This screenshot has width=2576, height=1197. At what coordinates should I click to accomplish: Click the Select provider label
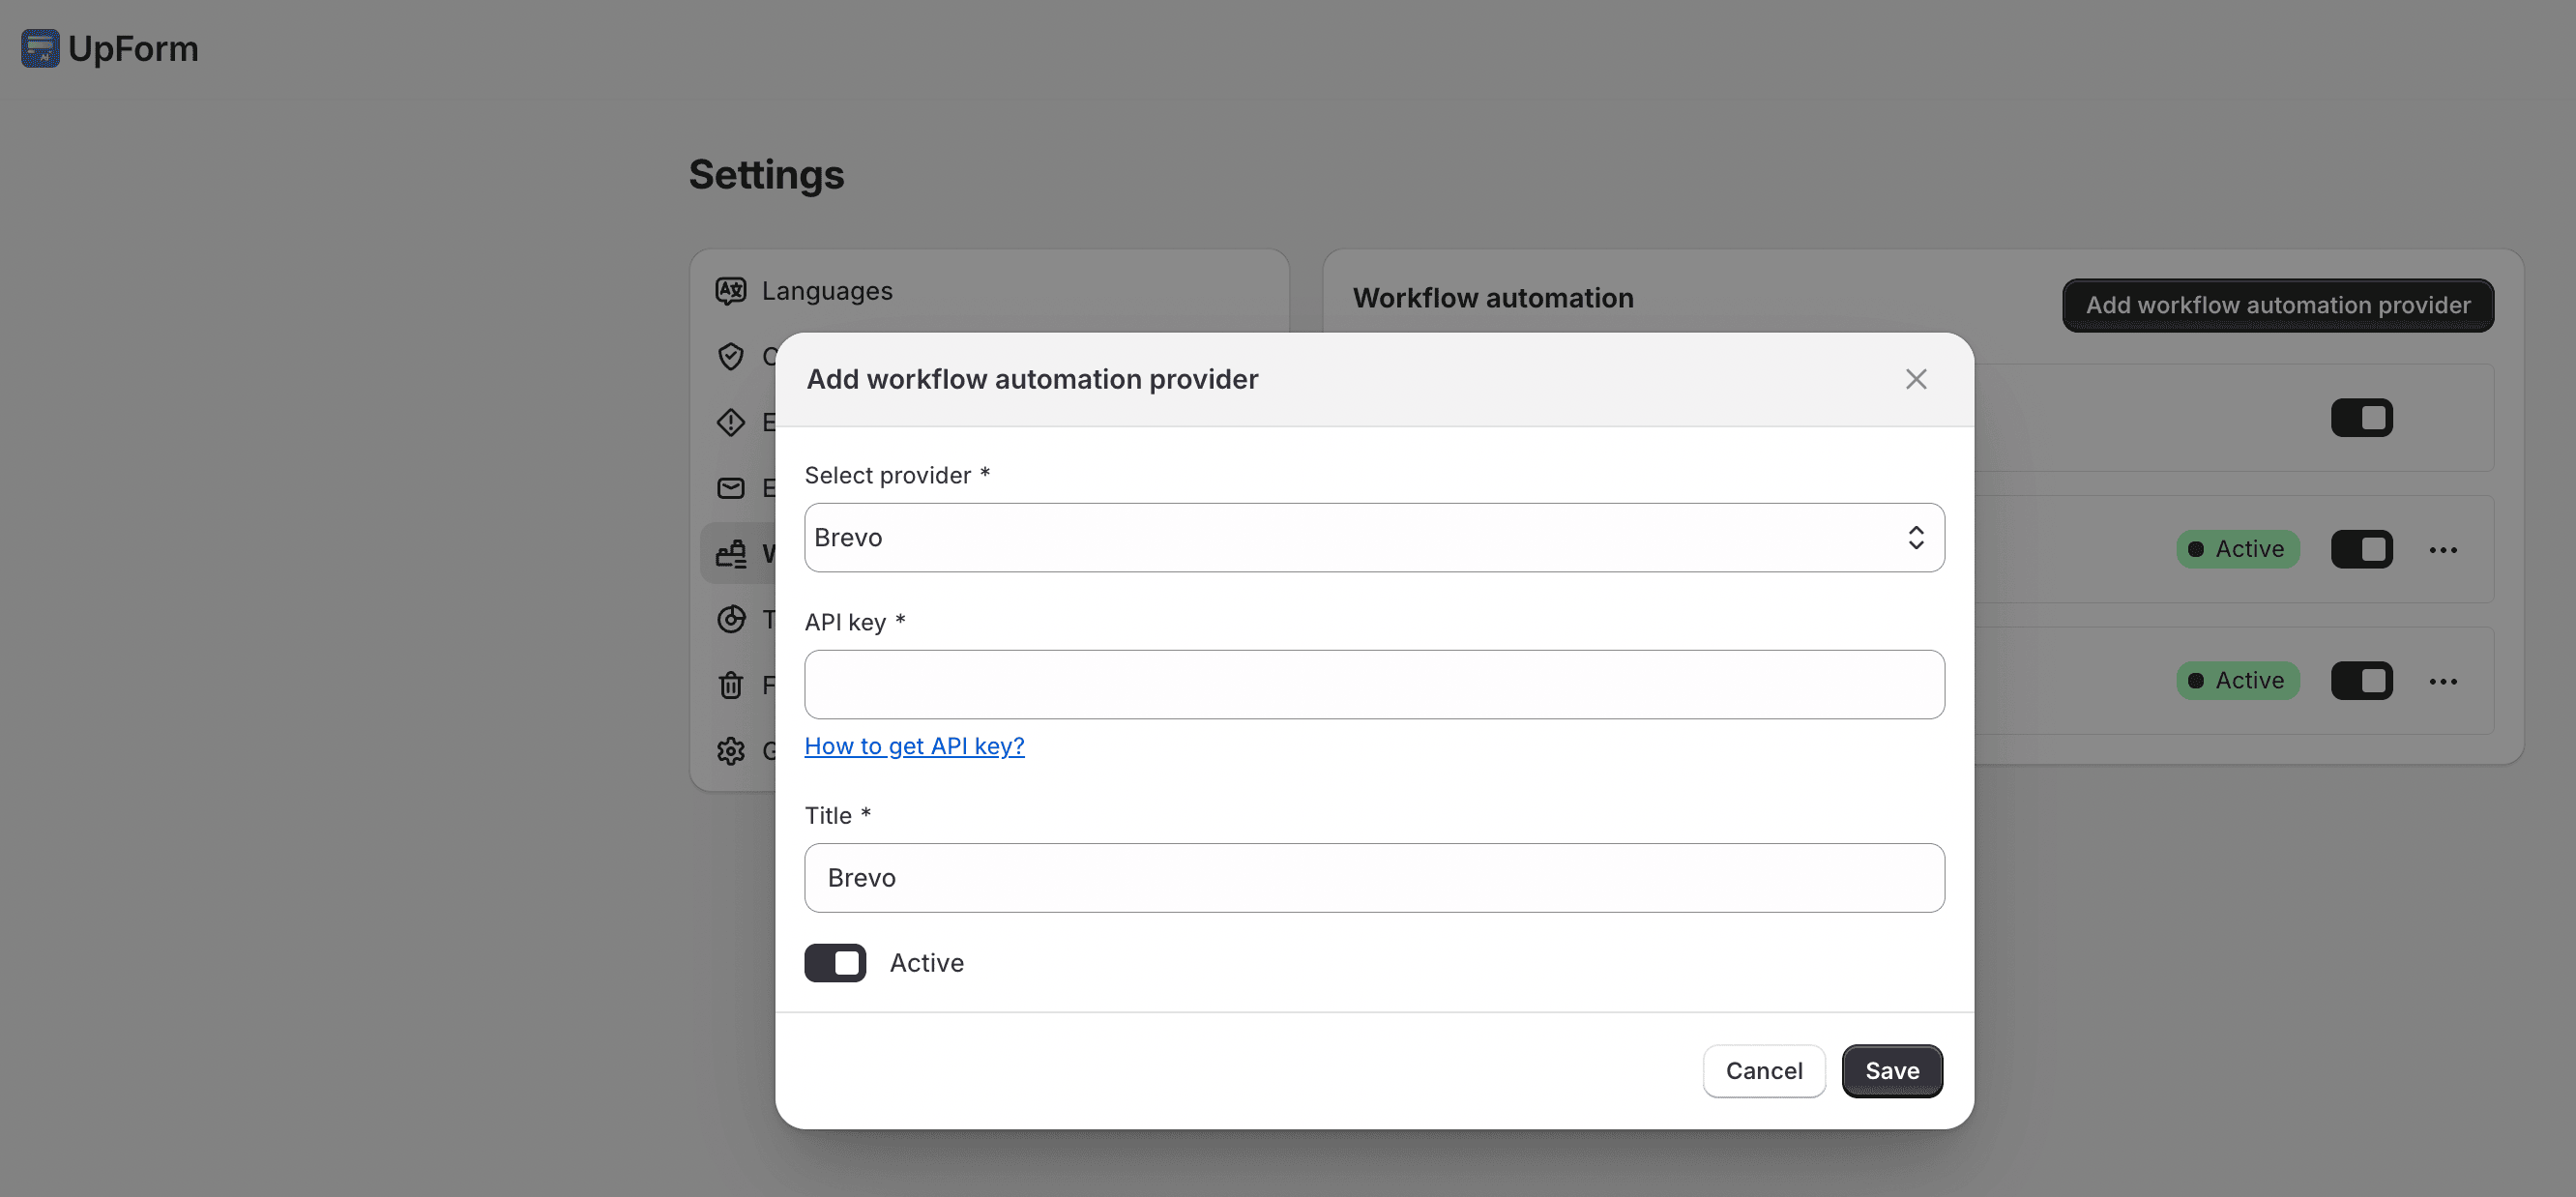tap(896, 475)
